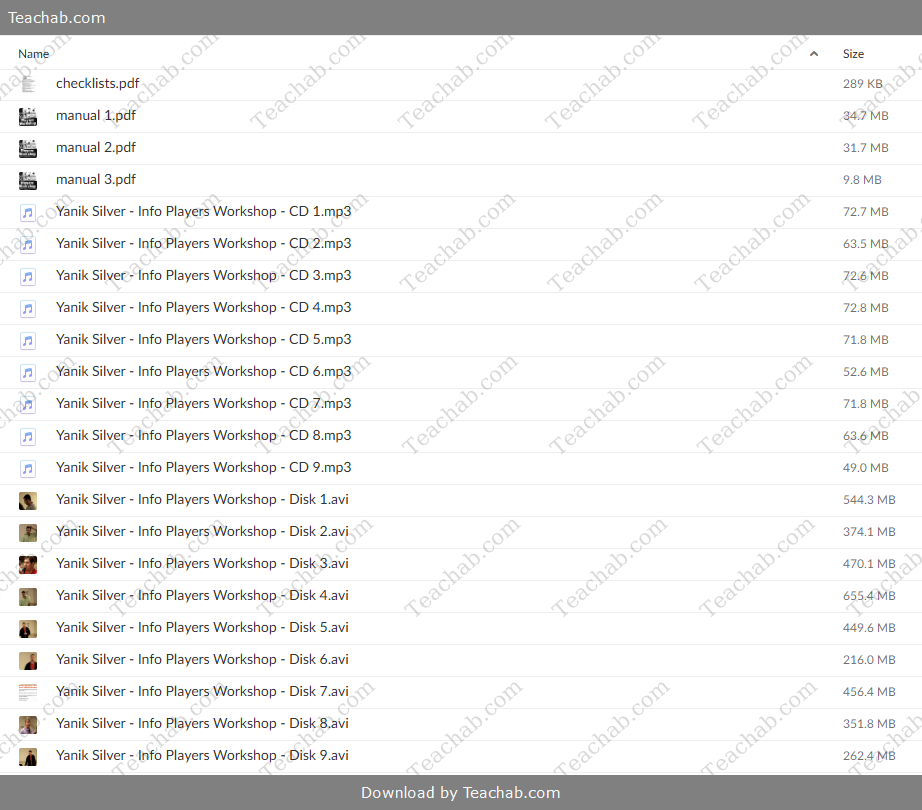Open the Info Players Workshop Disk 1.avi name
The height and width of the screenshot is (810, 922).
tap(202, 500)
